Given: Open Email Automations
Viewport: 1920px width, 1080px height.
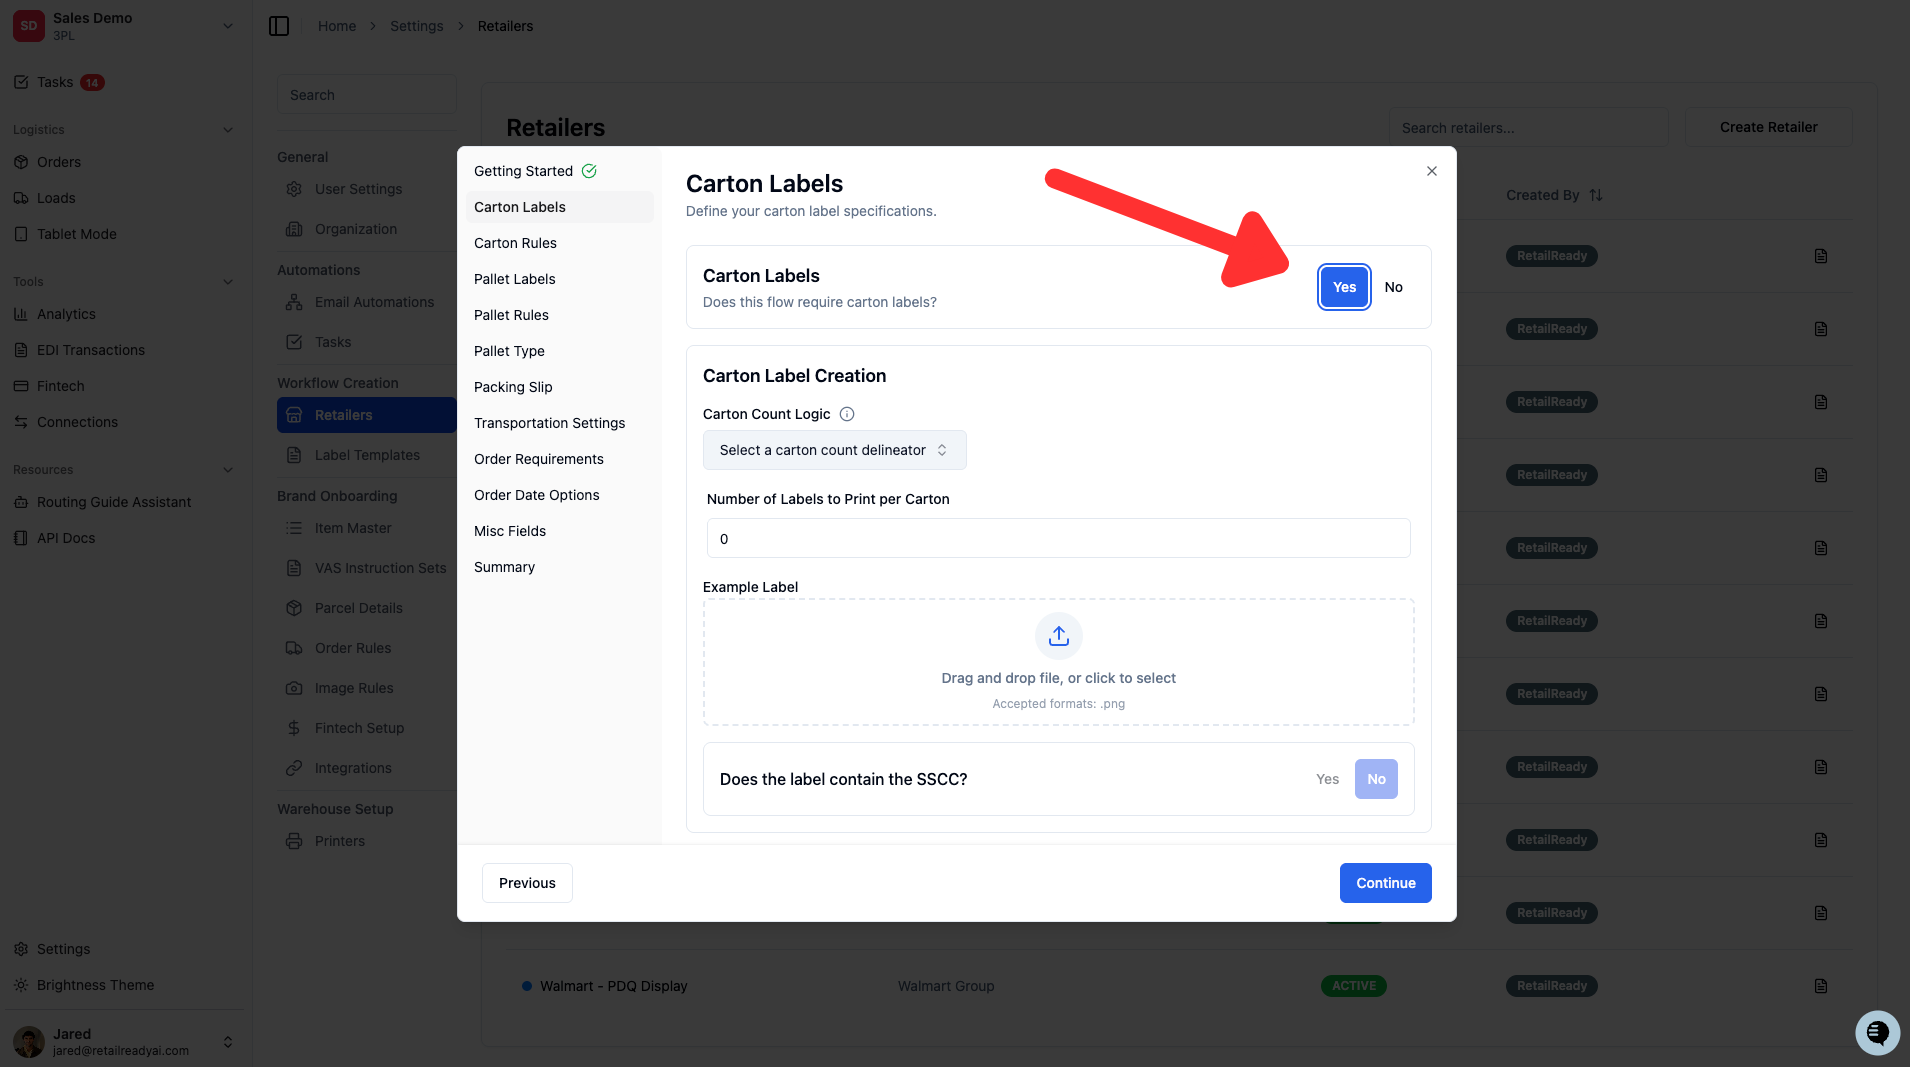Looking at the screenshot, I should 374,302.
